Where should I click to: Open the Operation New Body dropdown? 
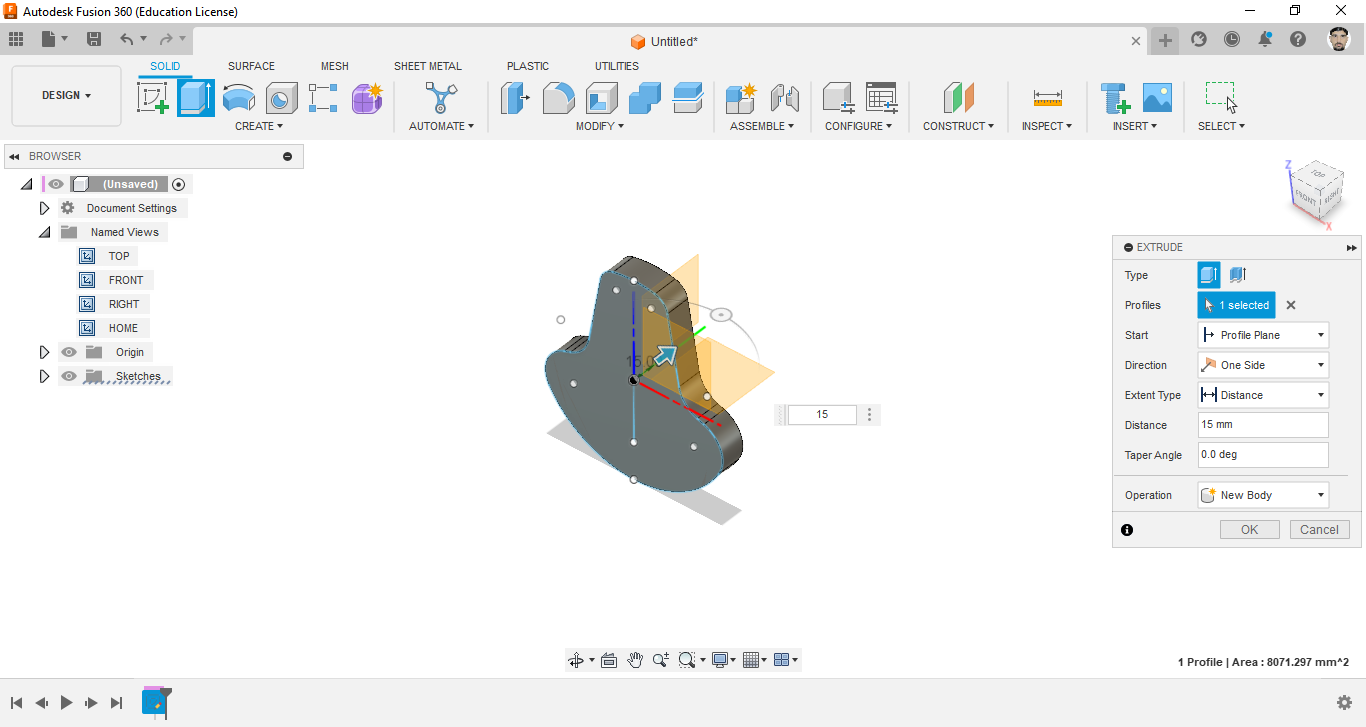(x=1263, y=495)
